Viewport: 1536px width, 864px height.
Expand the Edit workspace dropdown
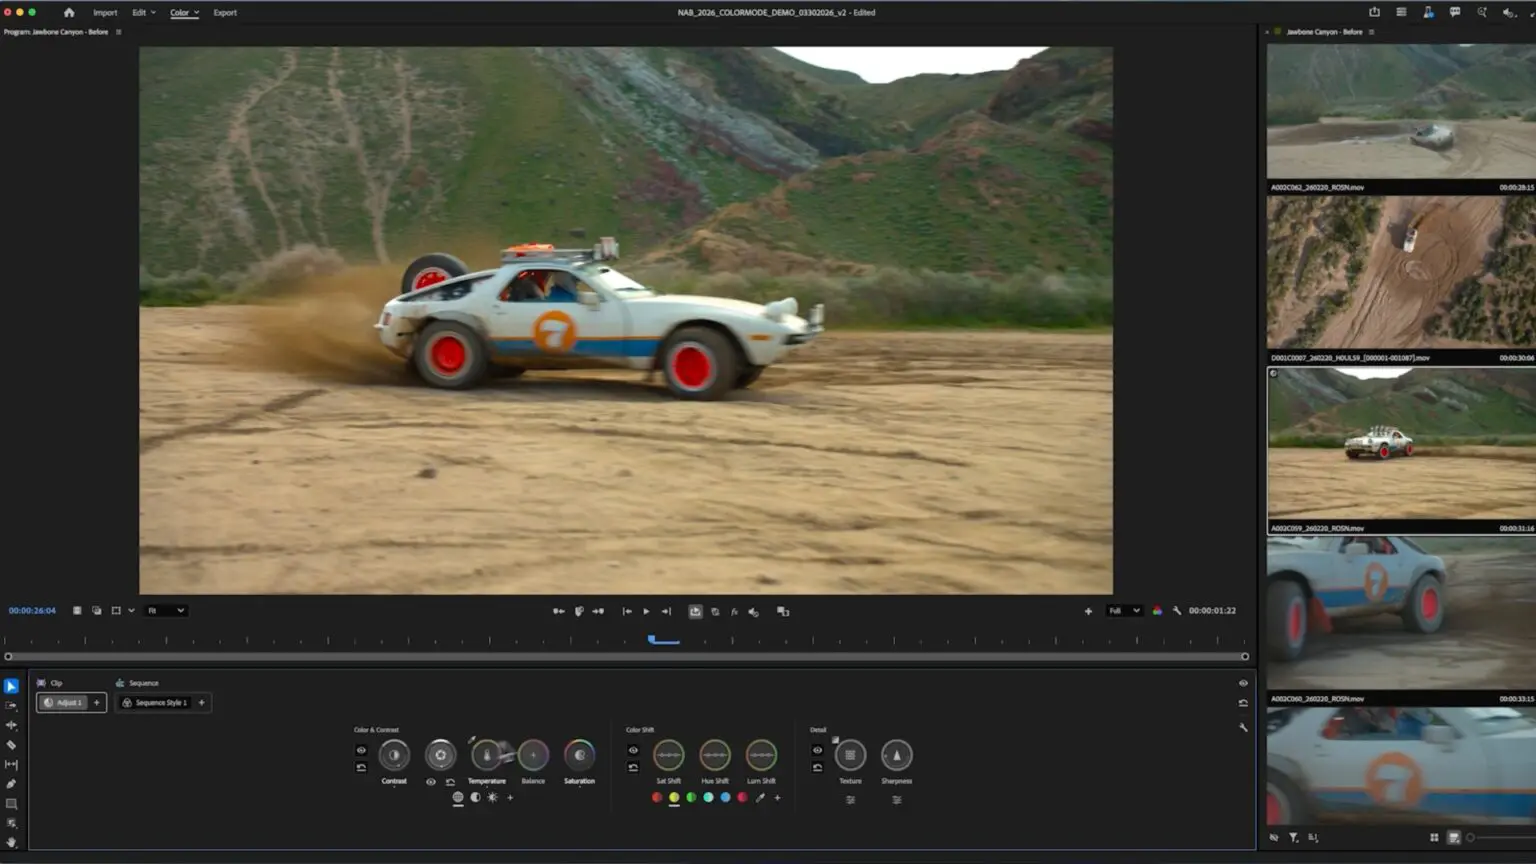(x=144, y=13)
